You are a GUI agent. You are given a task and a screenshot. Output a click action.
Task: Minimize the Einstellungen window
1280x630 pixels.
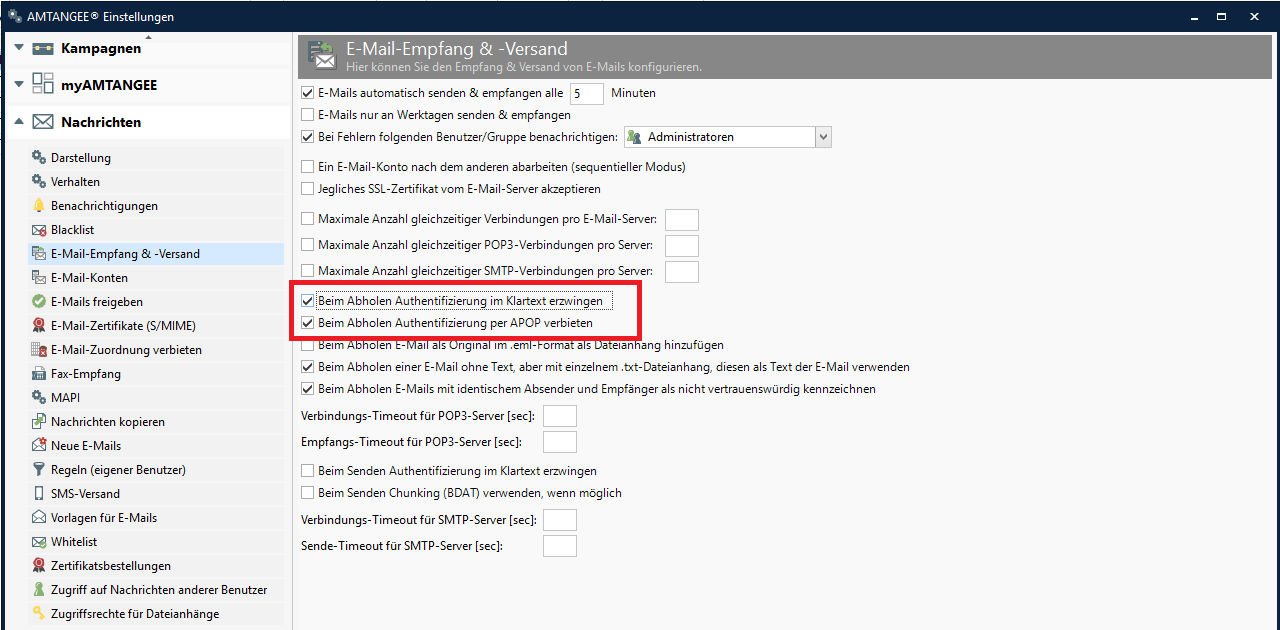[1193, 16]
